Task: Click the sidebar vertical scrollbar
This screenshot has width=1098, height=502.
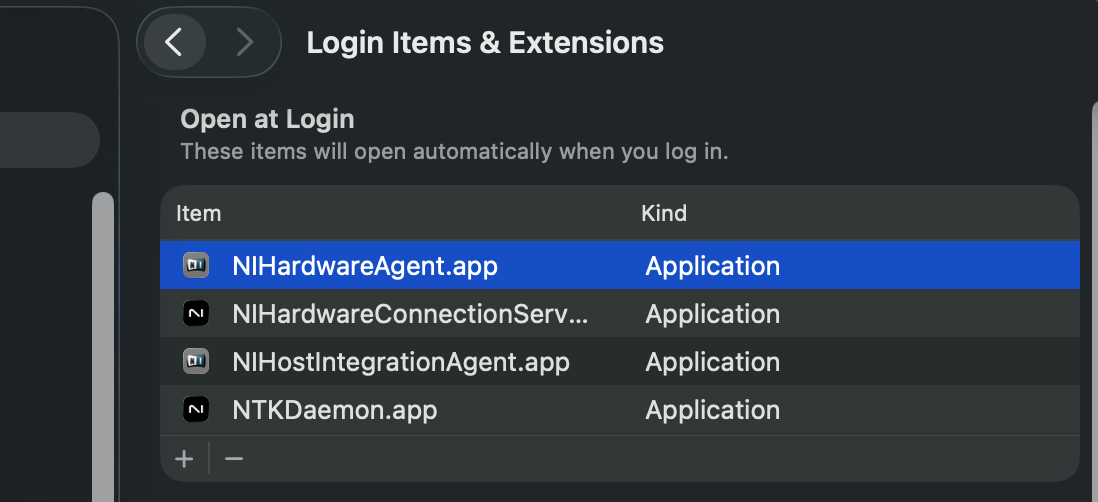Action: tap(103, 347)
